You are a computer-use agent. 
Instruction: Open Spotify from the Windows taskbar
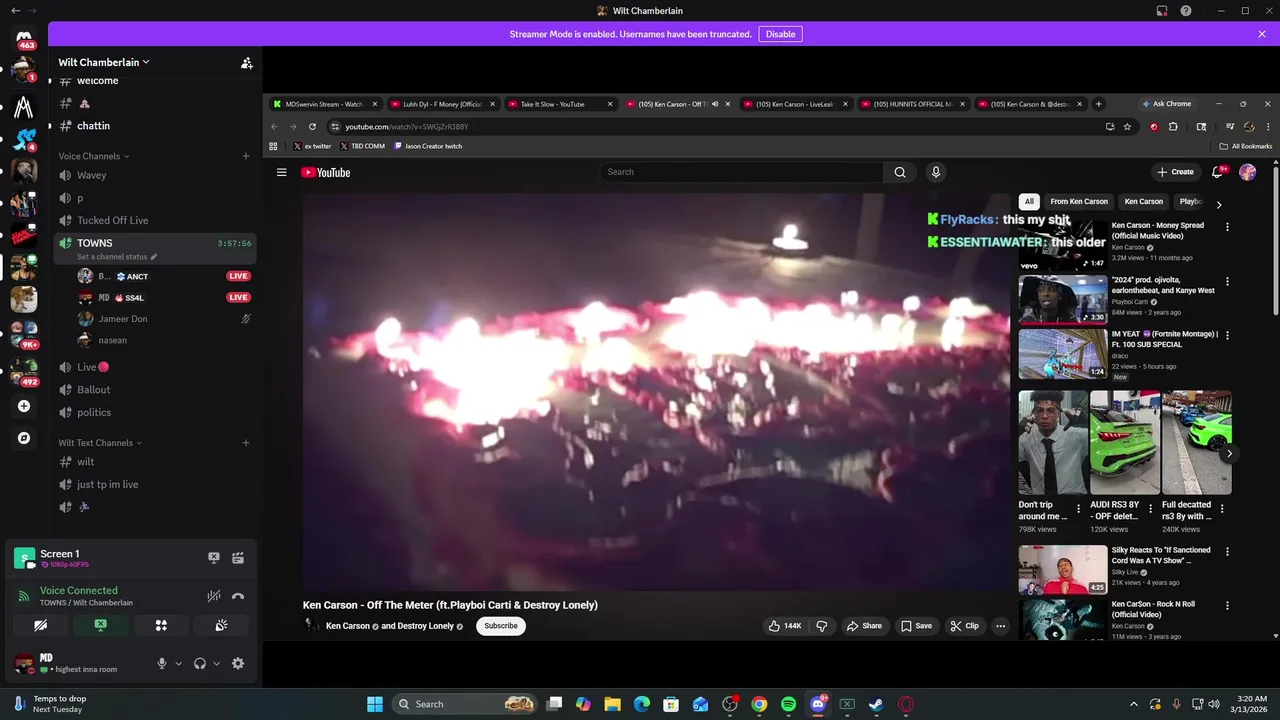pyautogui.click(x=788, y=704)
